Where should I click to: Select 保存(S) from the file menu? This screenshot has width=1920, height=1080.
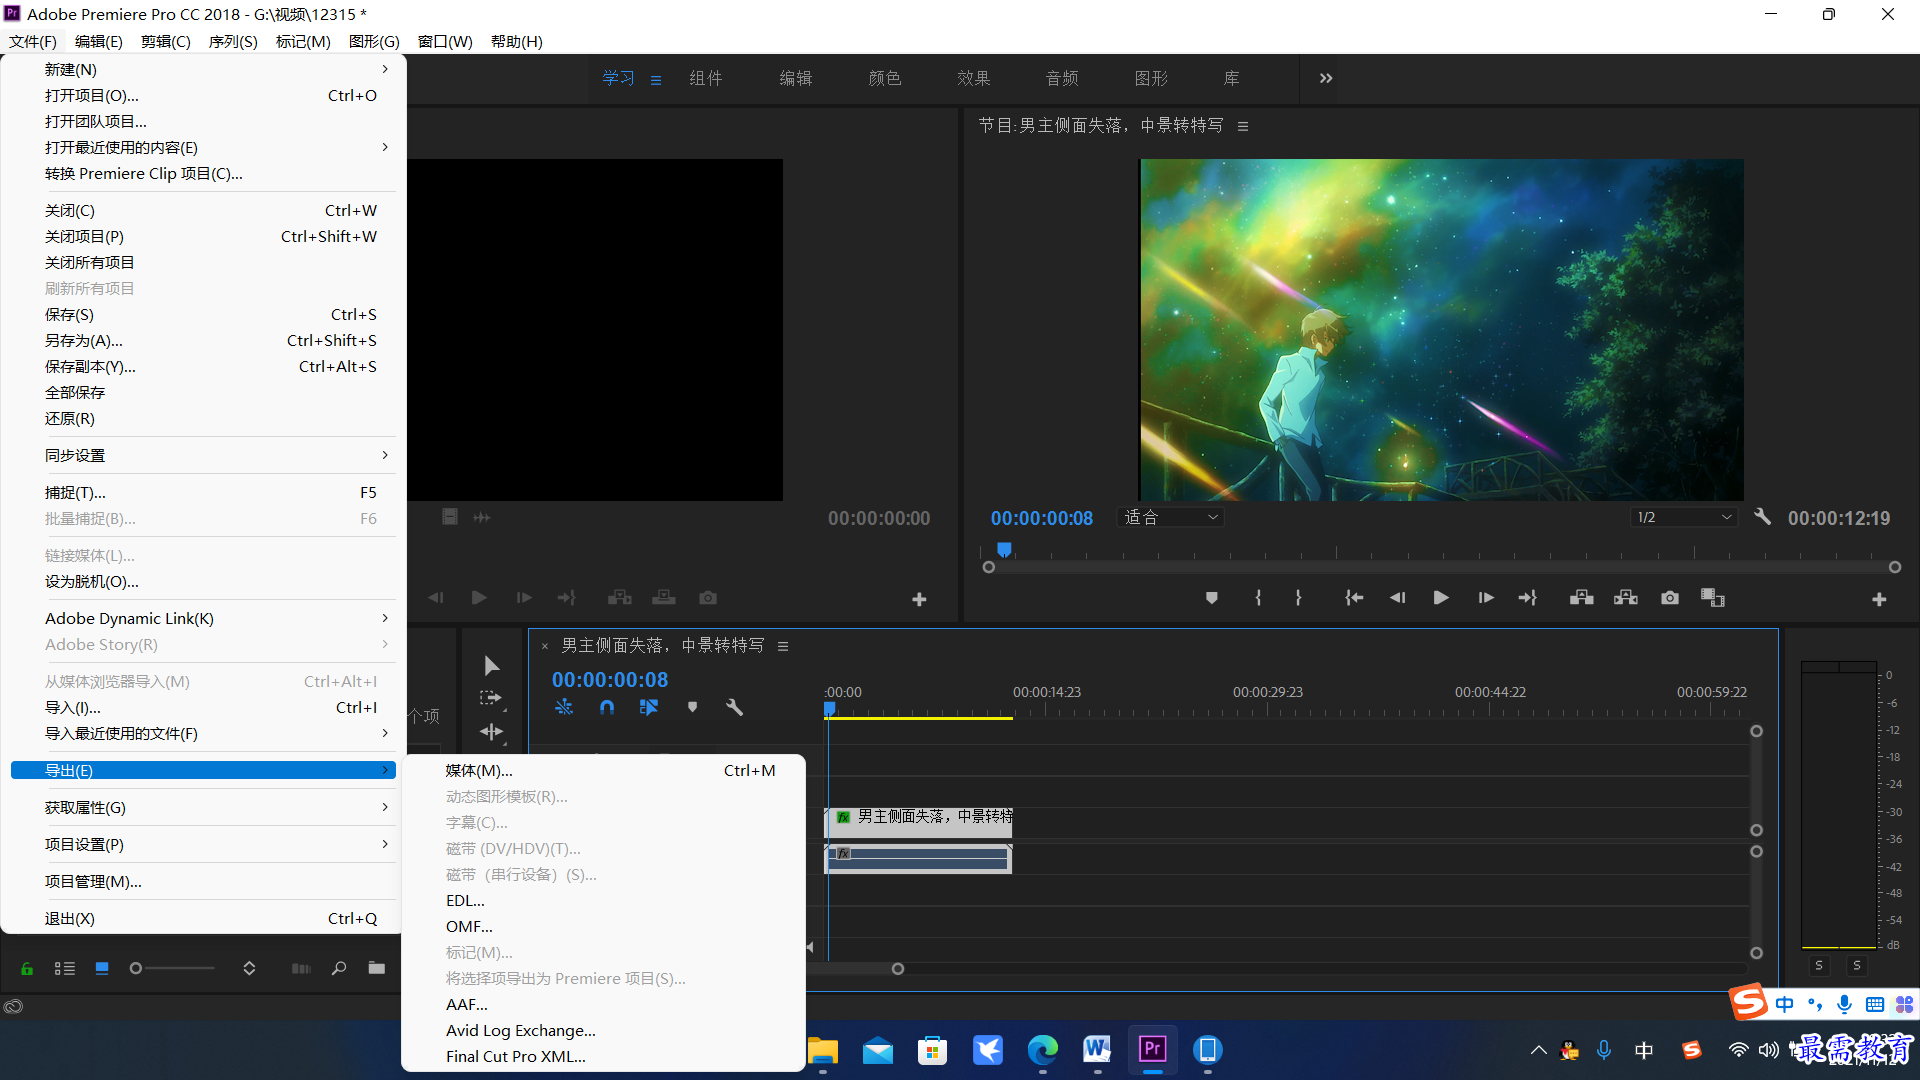(203, 314)
